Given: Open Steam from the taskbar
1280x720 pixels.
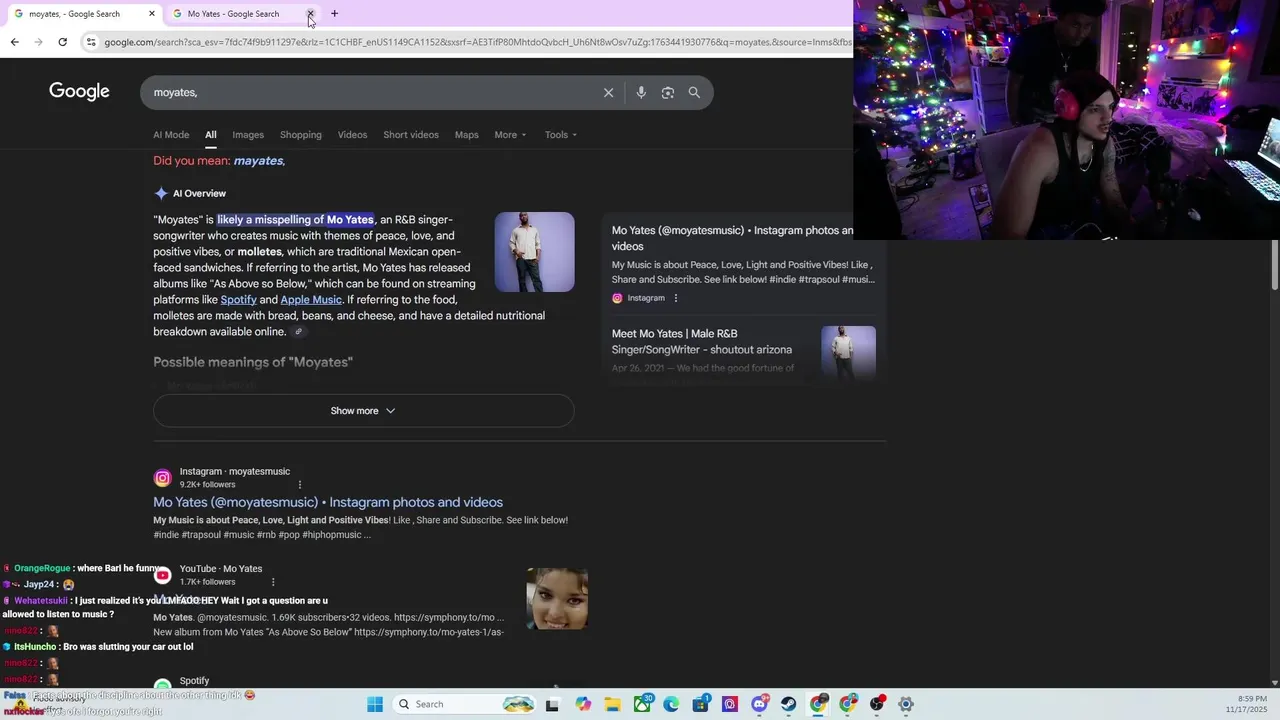Looking at the screenshot, I should pyautogui.click(x=789, y=704).
